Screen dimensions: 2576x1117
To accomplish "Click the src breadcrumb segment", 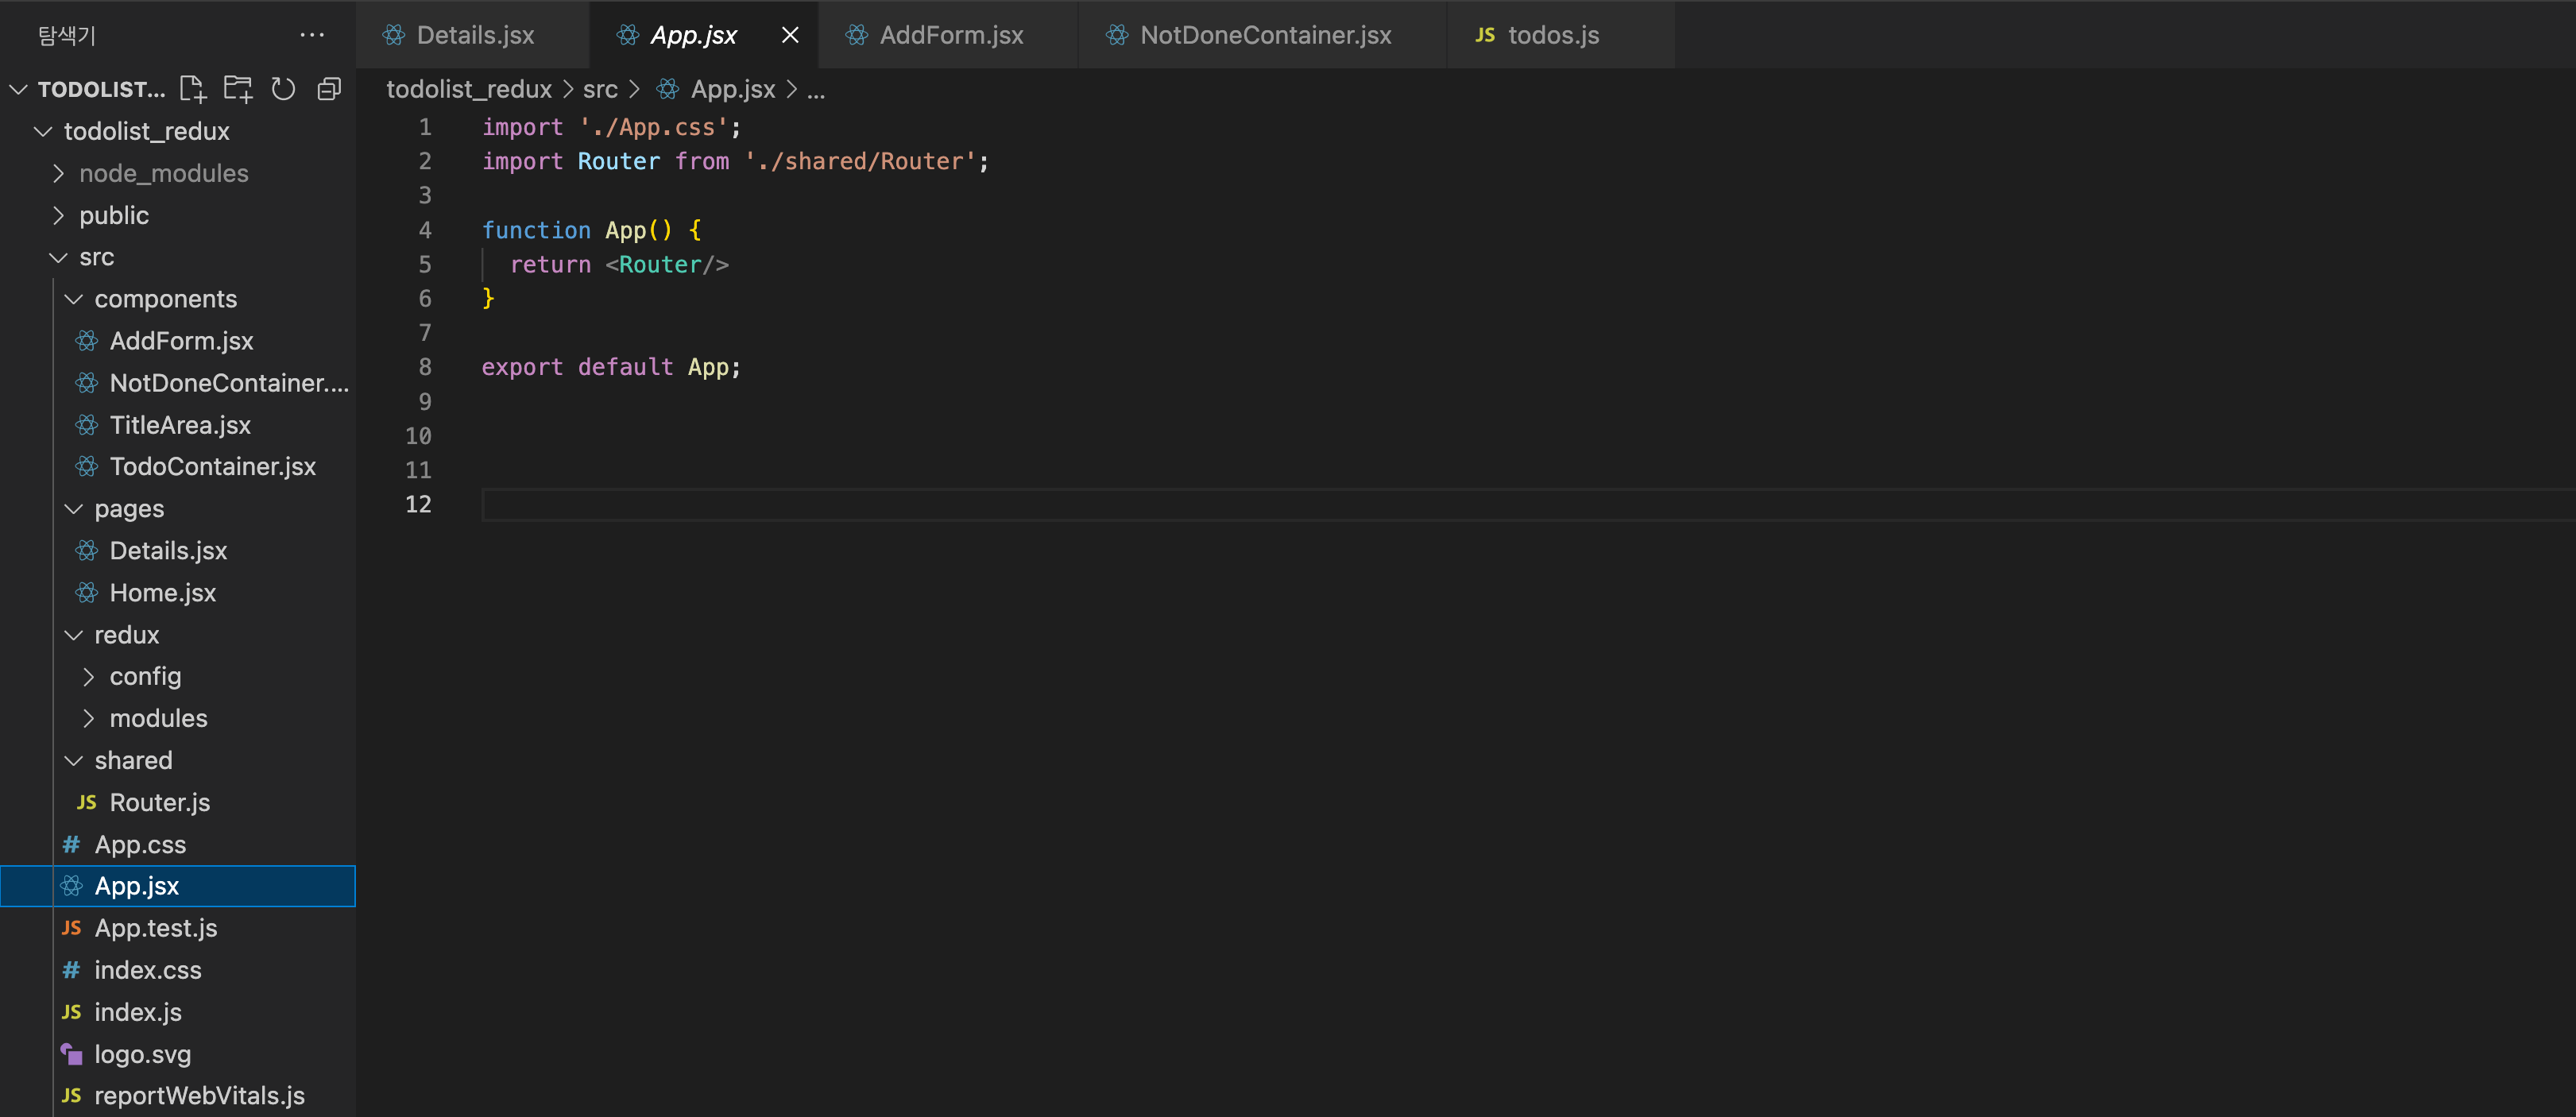I will 600,90.
